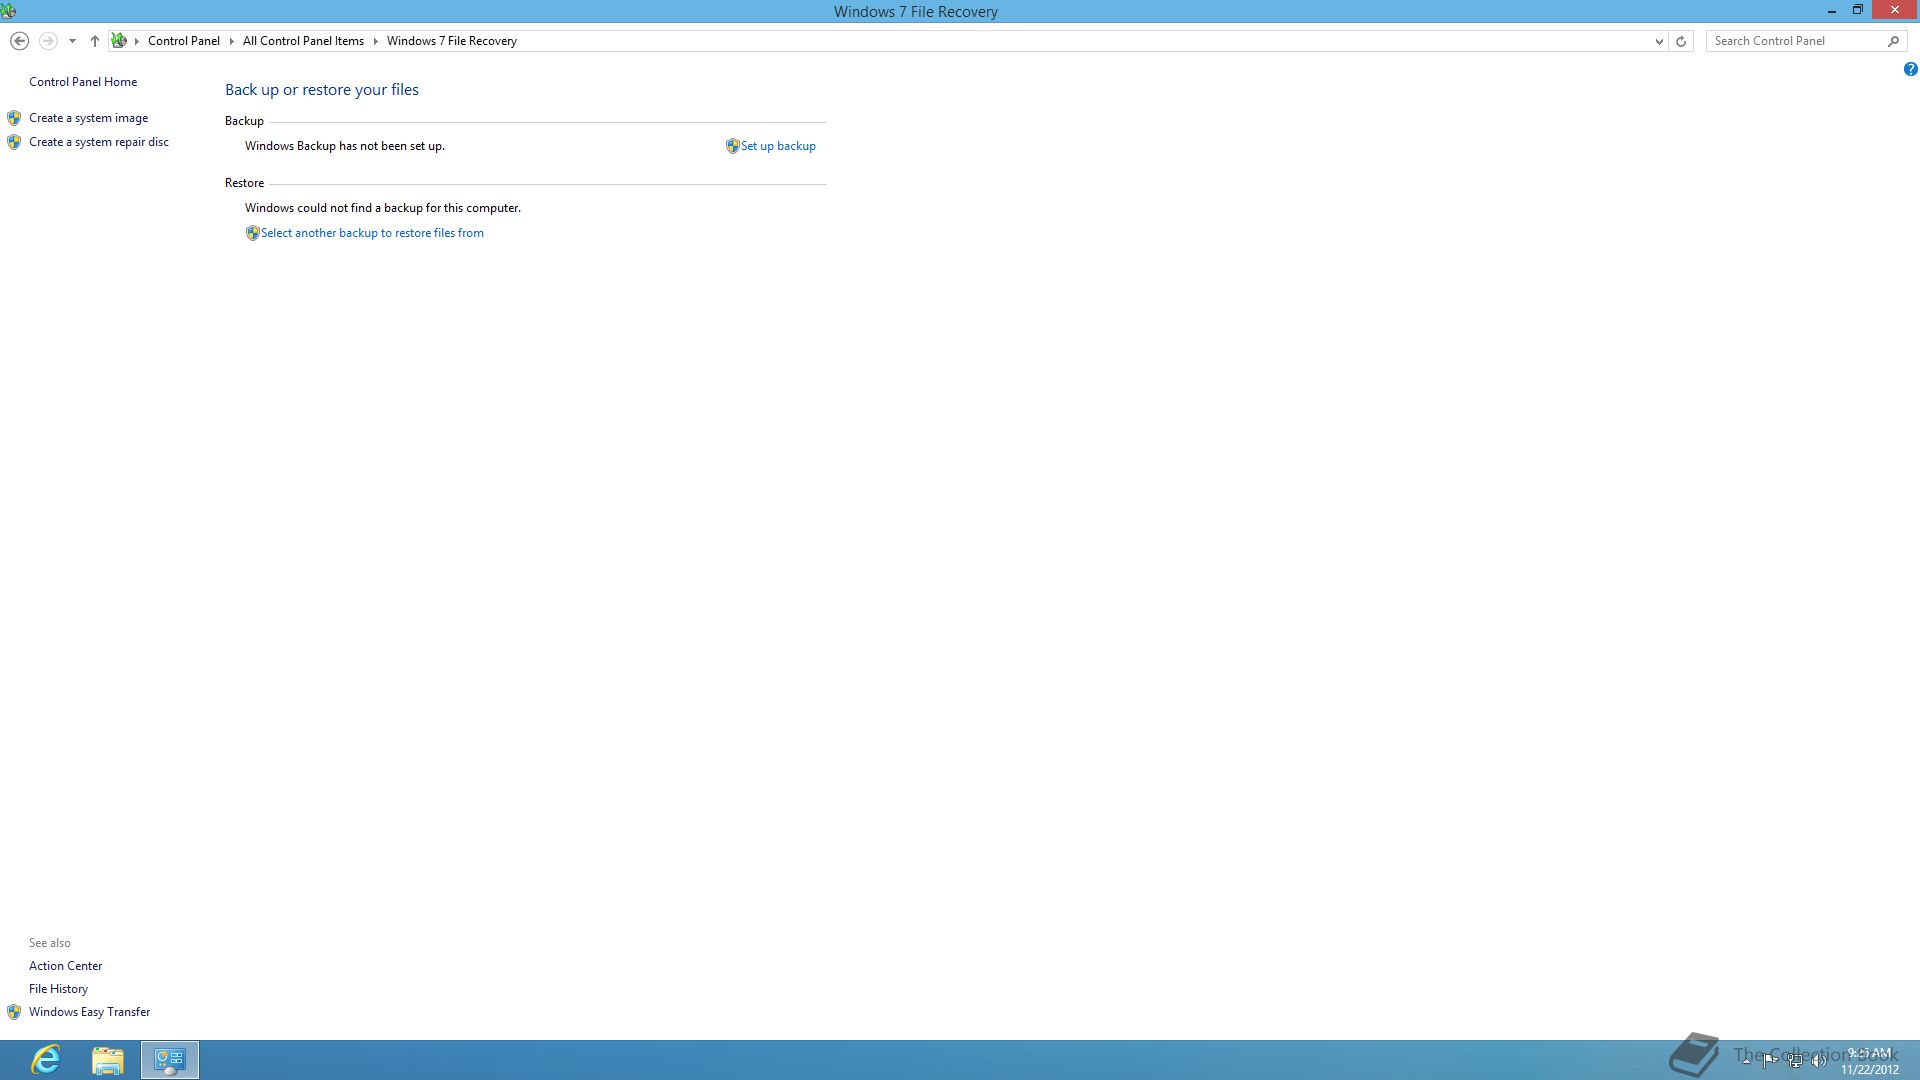
Task: Click Set up backup link
Action: click(778, 146)
